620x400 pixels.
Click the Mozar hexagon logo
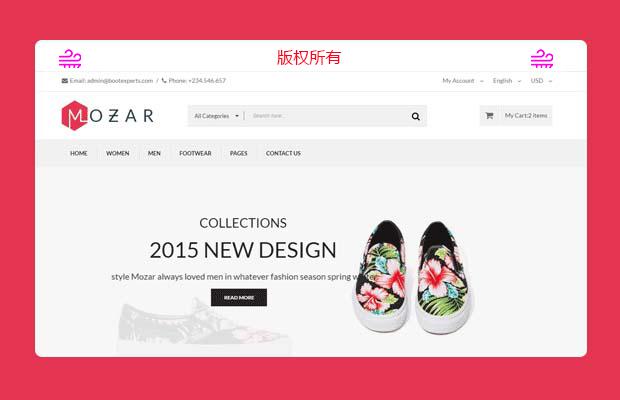click(74, 115)
